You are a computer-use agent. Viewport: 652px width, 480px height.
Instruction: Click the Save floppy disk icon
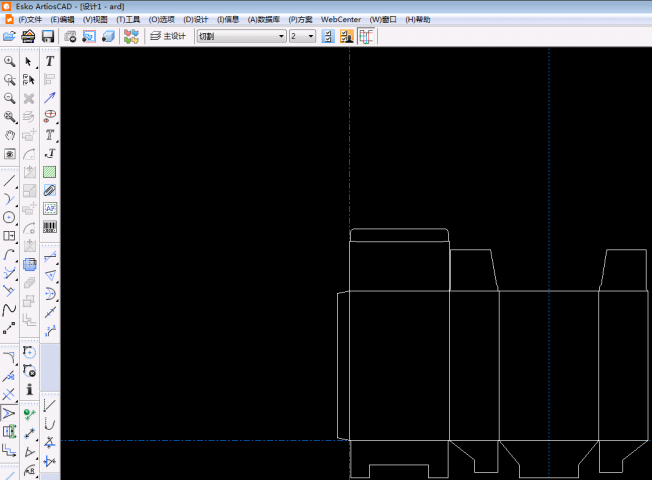tap(48, 37)
